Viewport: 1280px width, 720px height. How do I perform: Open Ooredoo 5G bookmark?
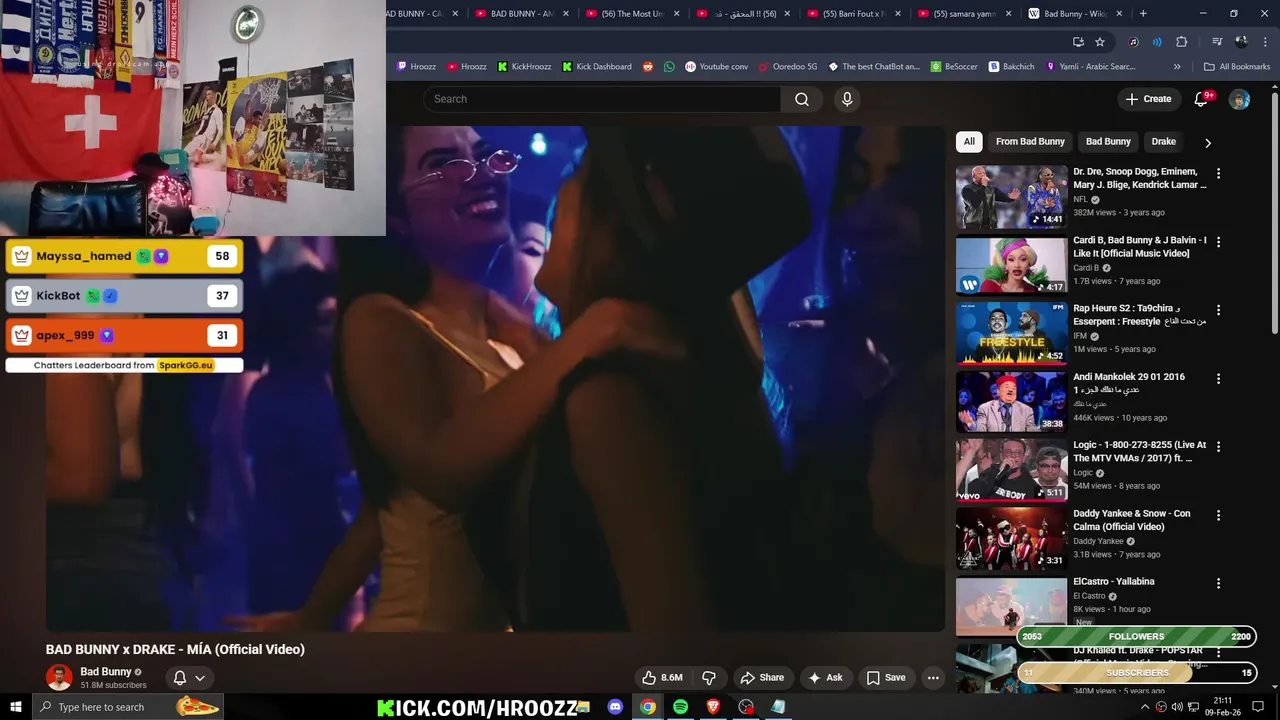[787, 66]
